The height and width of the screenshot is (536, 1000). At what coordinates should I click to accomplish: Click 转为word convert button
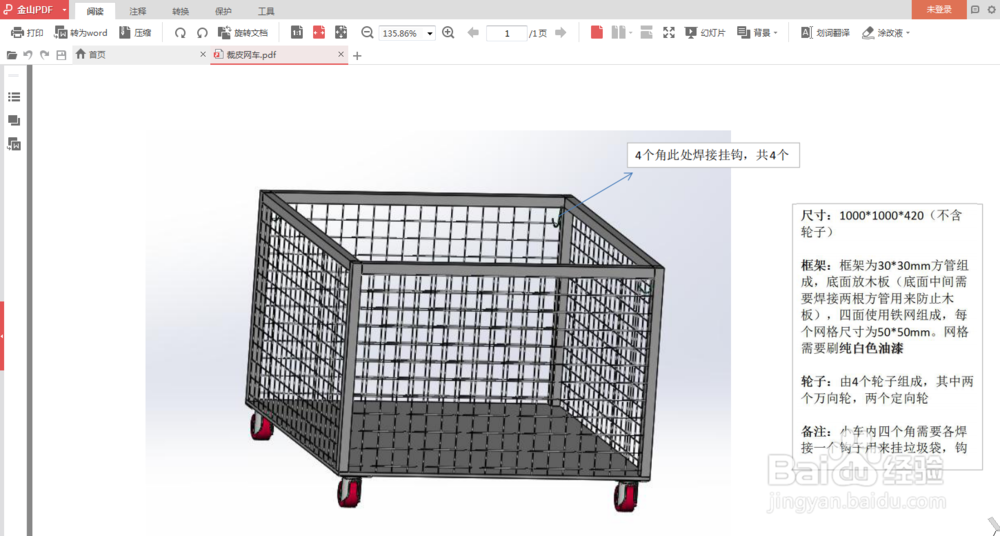click(81, 33)
